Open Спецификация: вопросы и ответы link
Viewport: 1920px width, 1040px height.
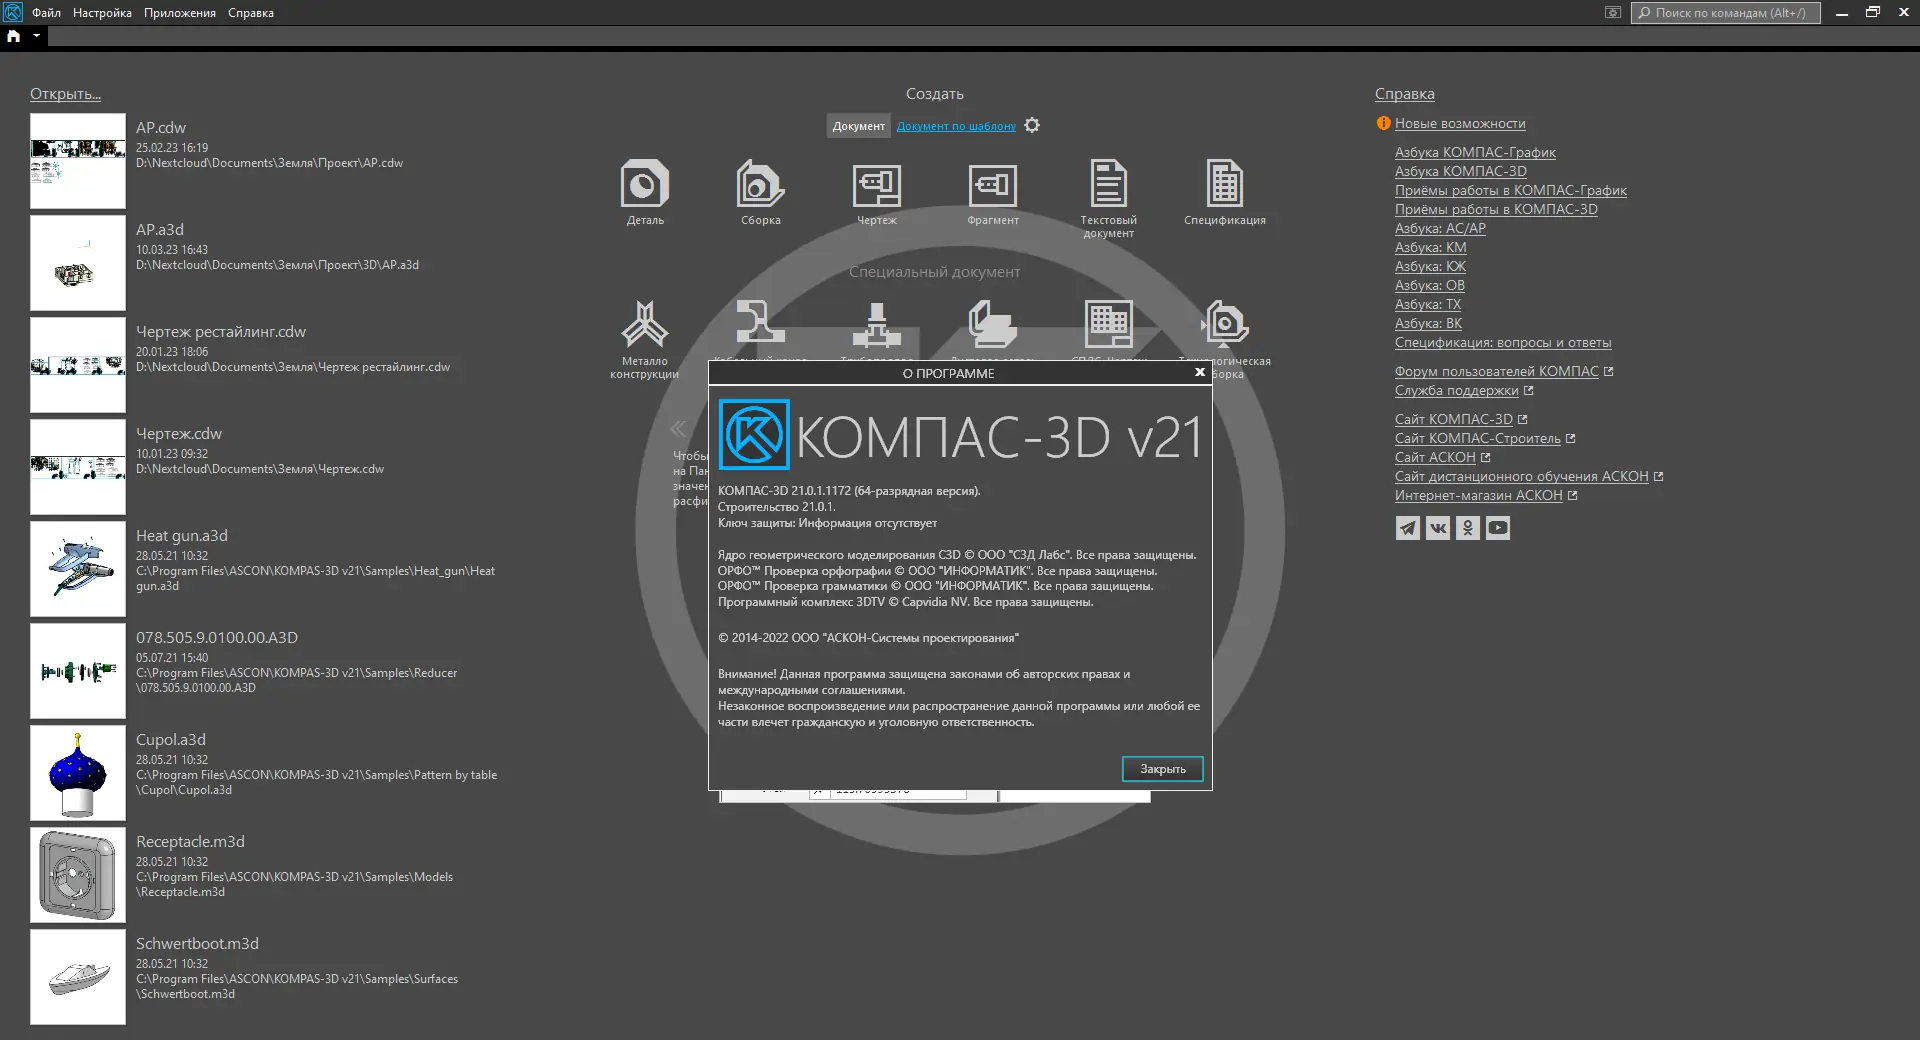(x=1503, y=342)
